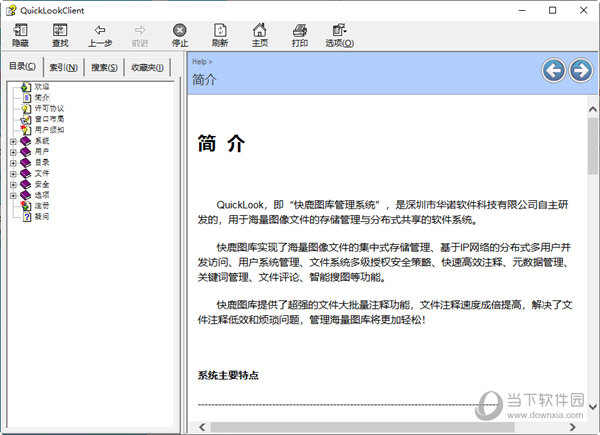Maximize the QuickLookClient window

[553, 10]
